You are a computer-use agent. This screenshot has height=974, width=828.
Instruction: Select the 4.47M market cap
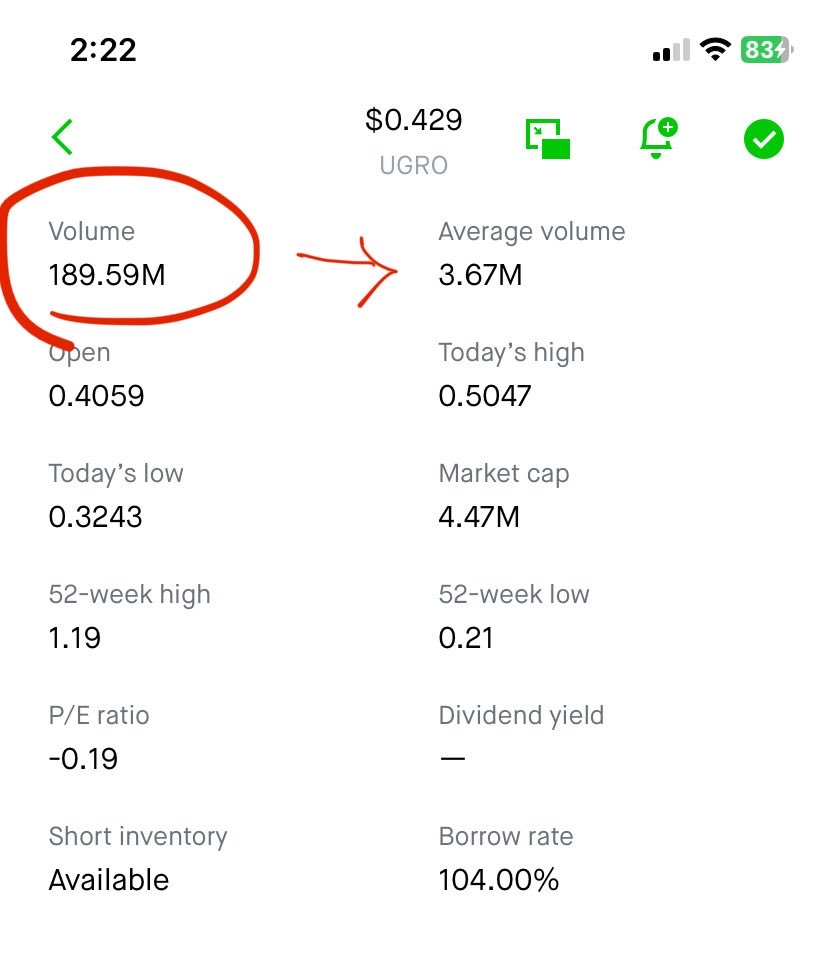point(479,517)
